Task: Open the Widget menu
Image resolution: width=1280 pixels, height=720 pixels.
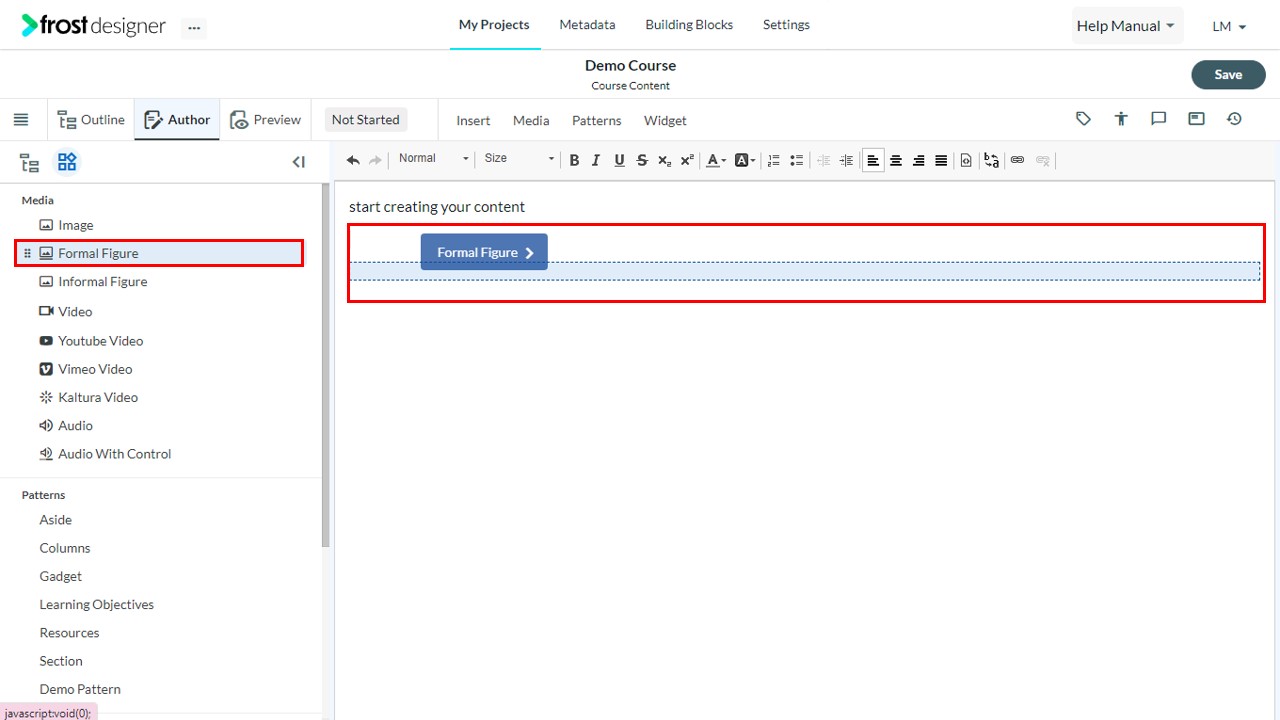Action: (665, 120)
